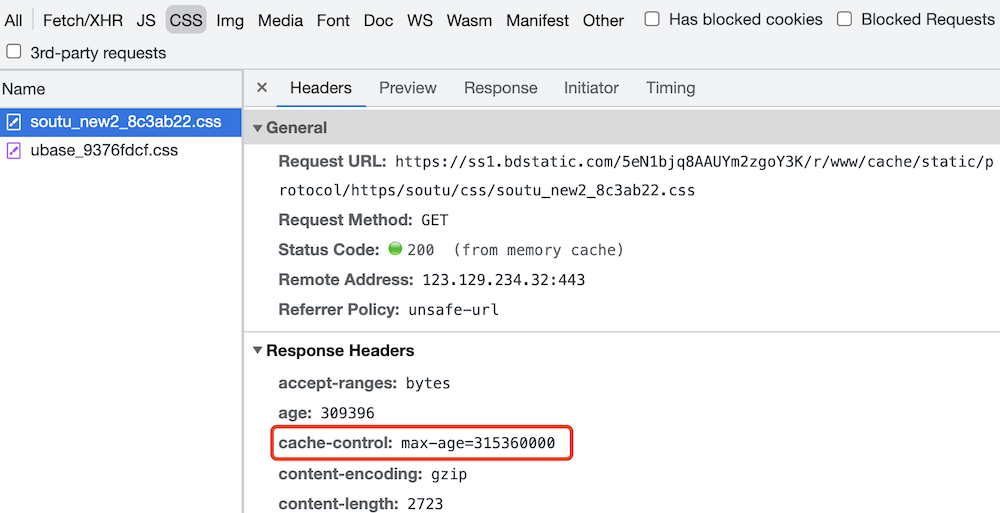This screenshot has height=513, width=1000.
Task: Filter requests by Img type
Action: pyautogui.click(x=230, y=20)
